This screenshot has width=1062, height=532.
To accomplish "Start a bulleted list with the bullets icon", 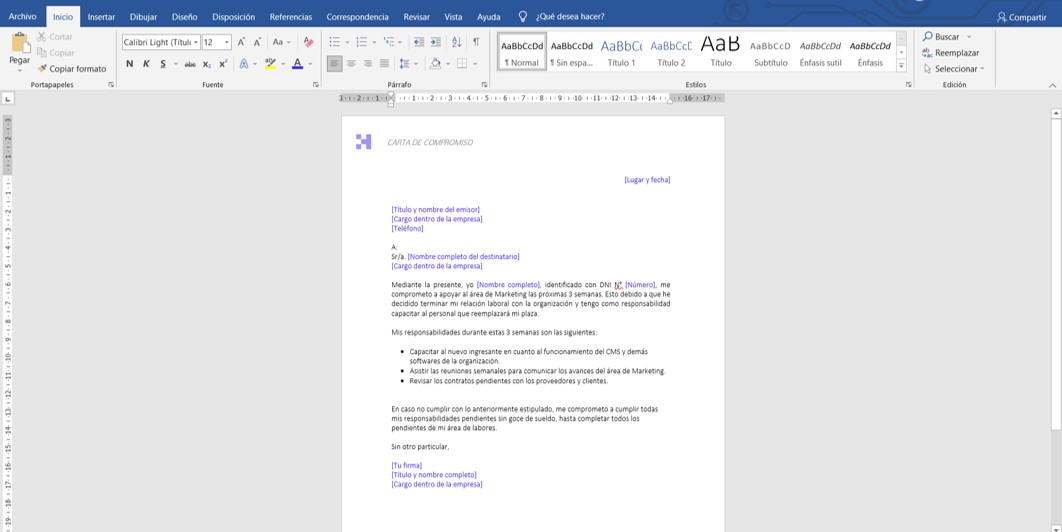I will tap(335, 42).
